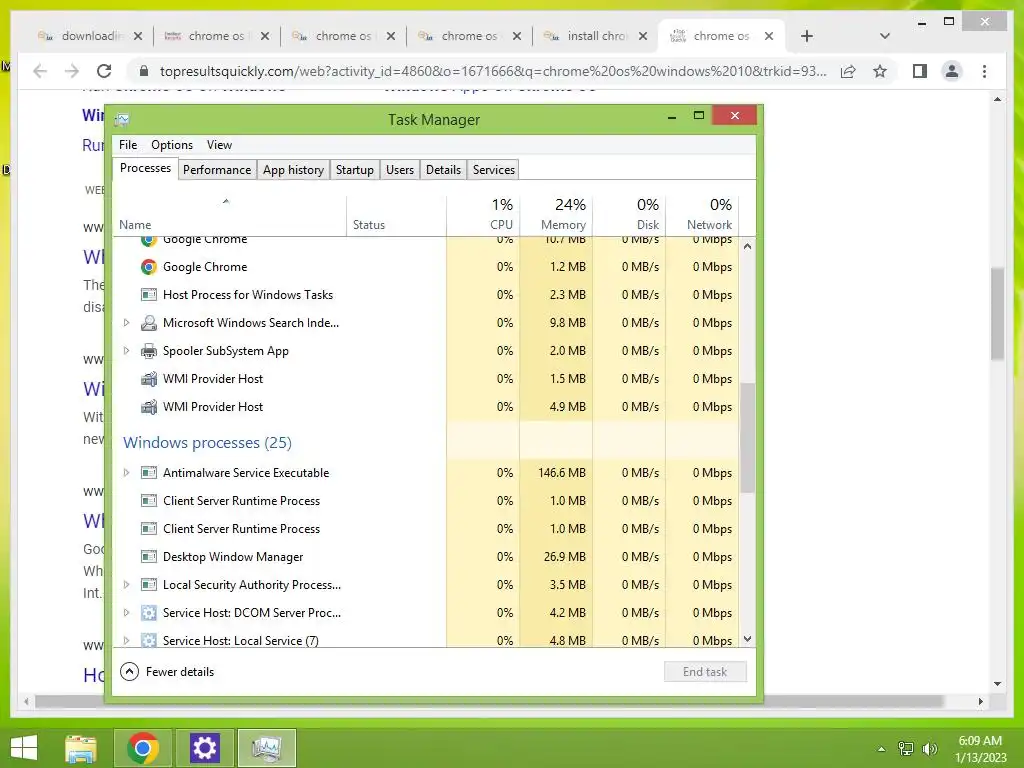Click the Chrome icon of the 1.2 MB Google Chrome row

[149, 266]
